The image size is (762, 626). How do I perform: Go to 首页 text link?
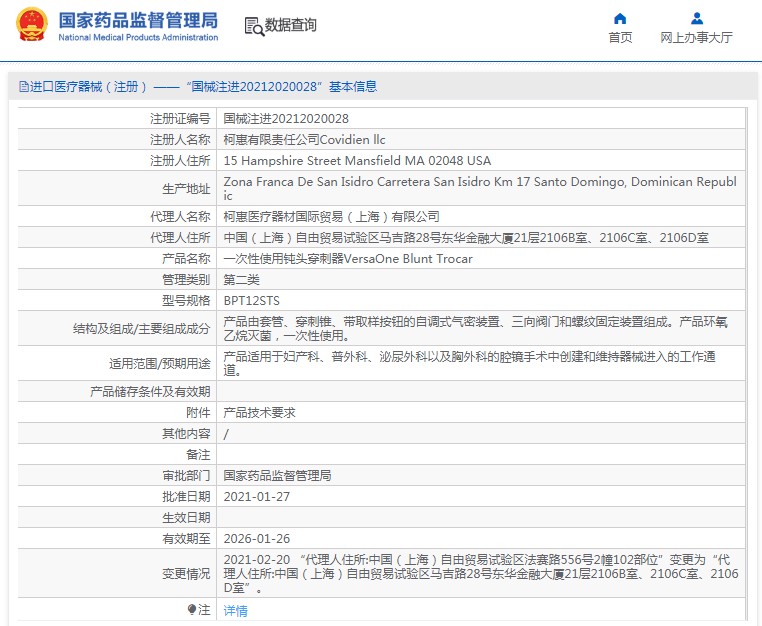(x=620, y=38)
